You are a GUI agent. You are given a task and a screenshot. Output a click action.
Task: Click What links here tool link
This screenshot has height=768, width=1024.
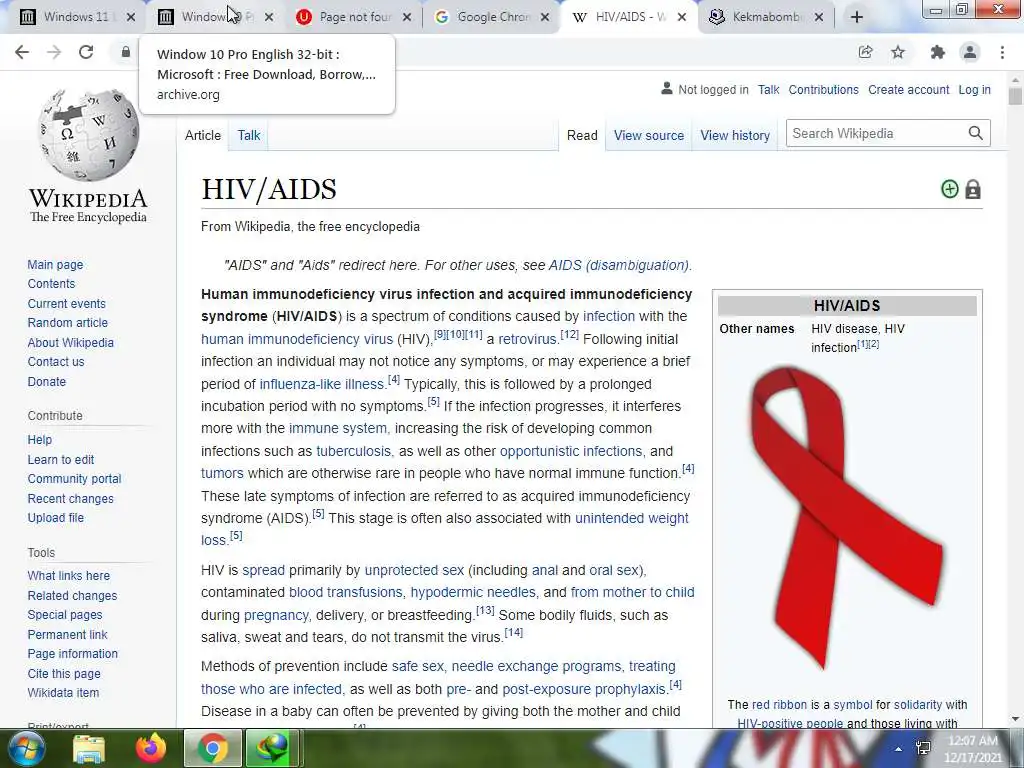69,575
